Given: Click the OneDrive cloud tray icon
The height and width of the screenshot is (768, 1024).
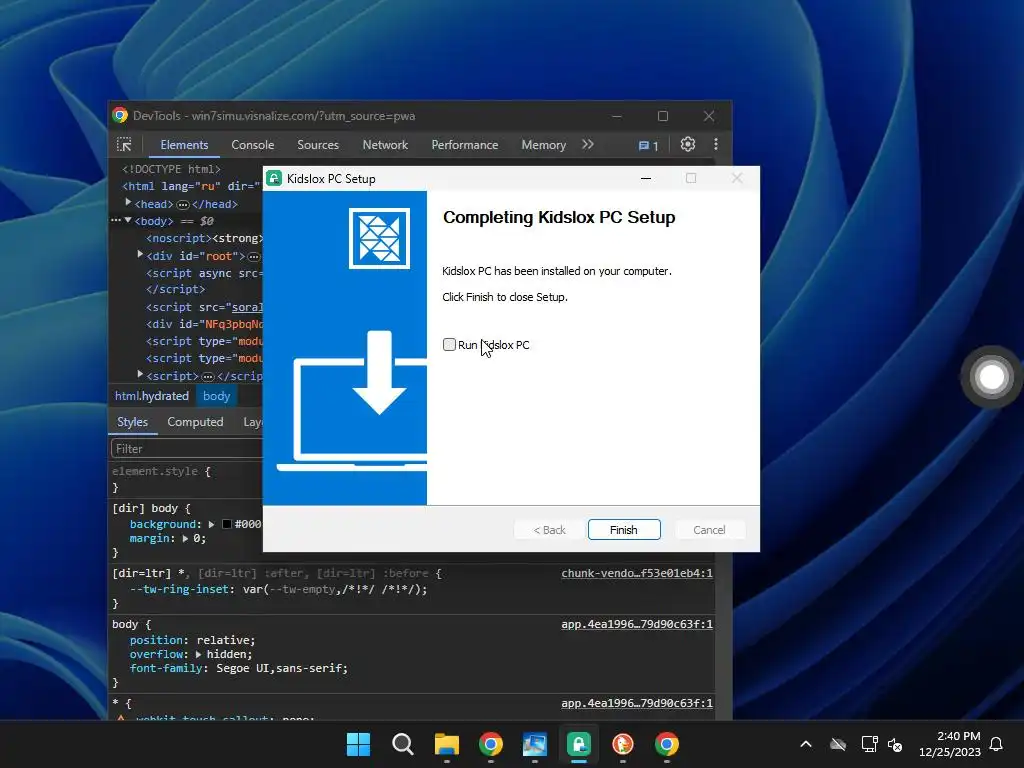Looking at the screenshot, I should point(838,744).
